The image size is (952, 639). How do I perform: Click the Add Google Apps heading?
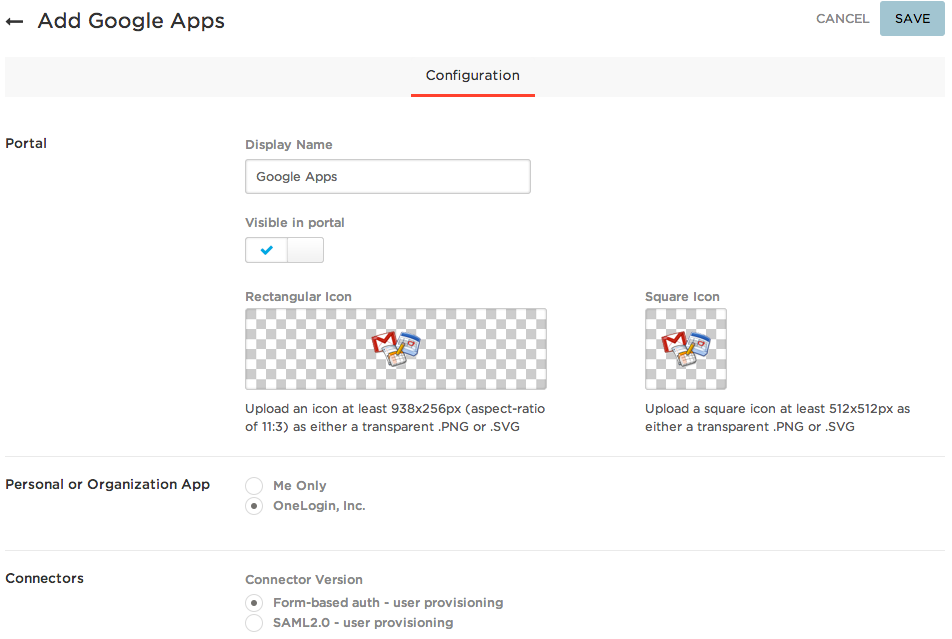coord(131,21)
